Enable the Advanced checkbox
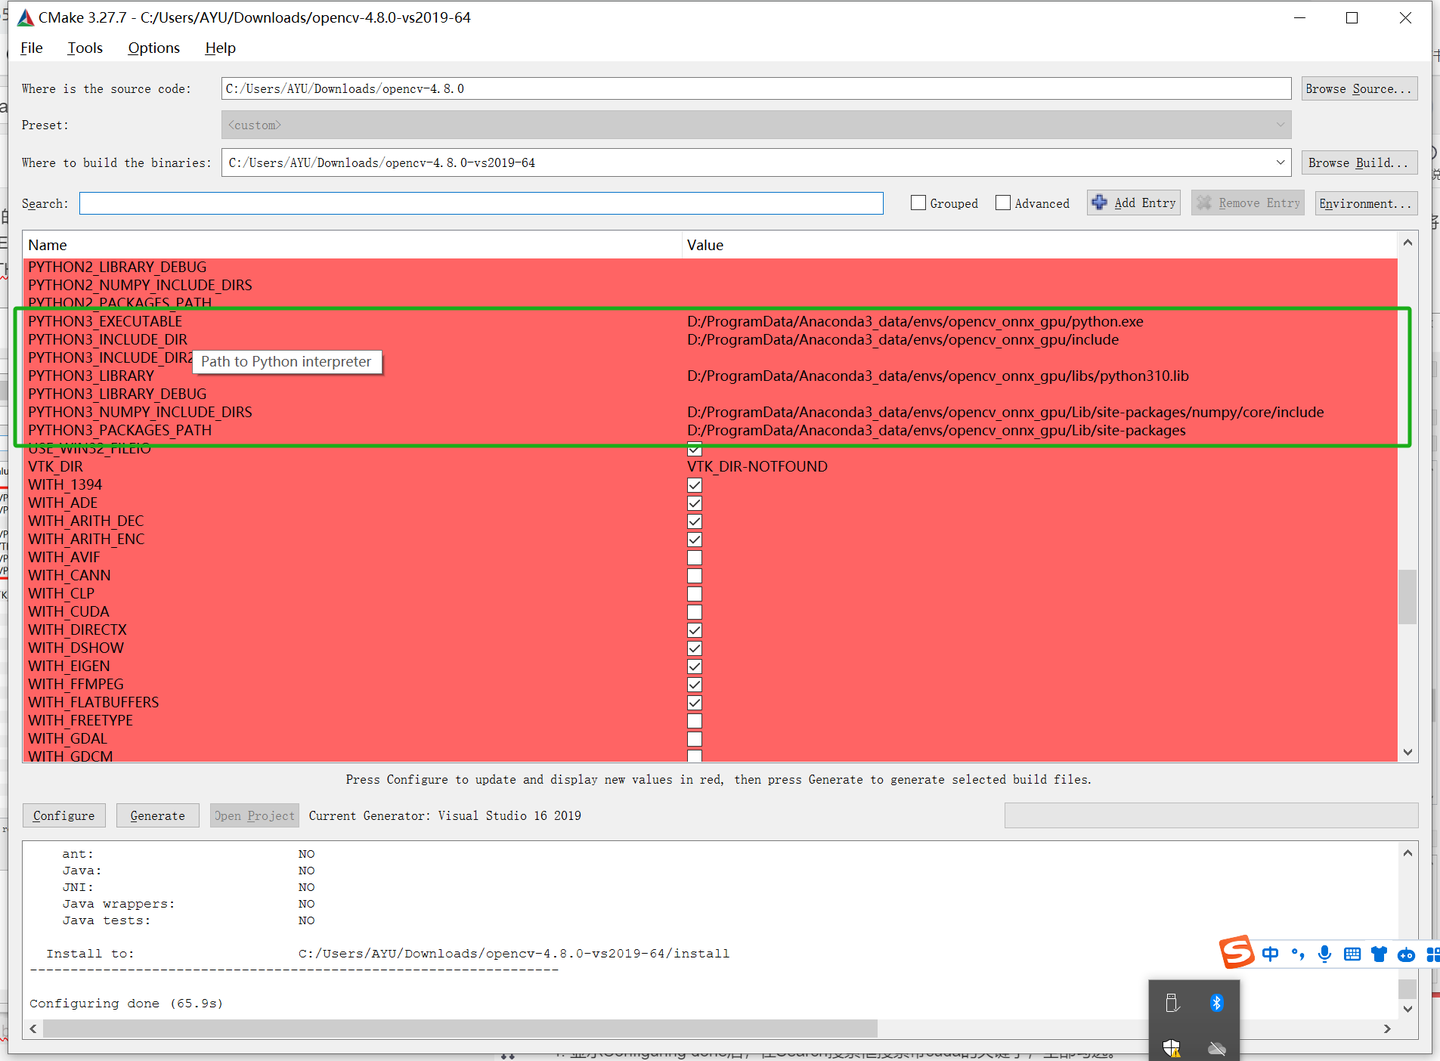 click(1002, 202)
